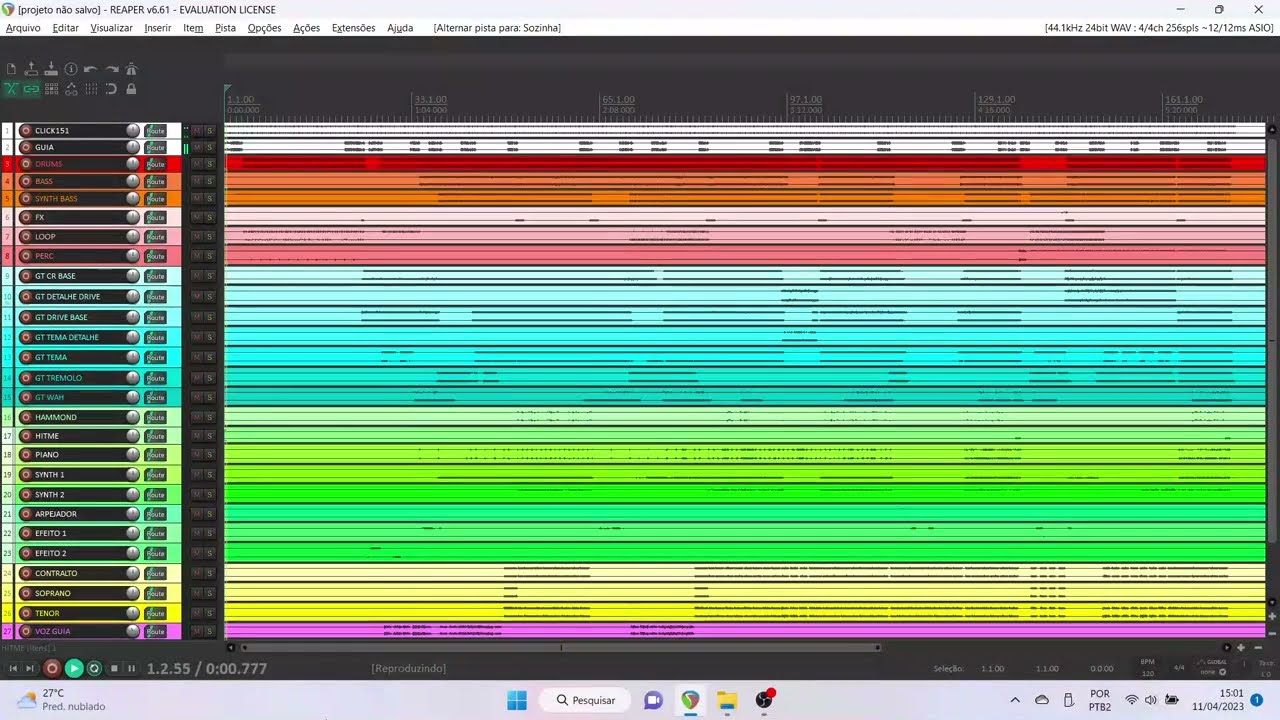Open the Editar menu
Image resolution: width=1280 pixels, height=720 pixels.
(x=65, y=28)
